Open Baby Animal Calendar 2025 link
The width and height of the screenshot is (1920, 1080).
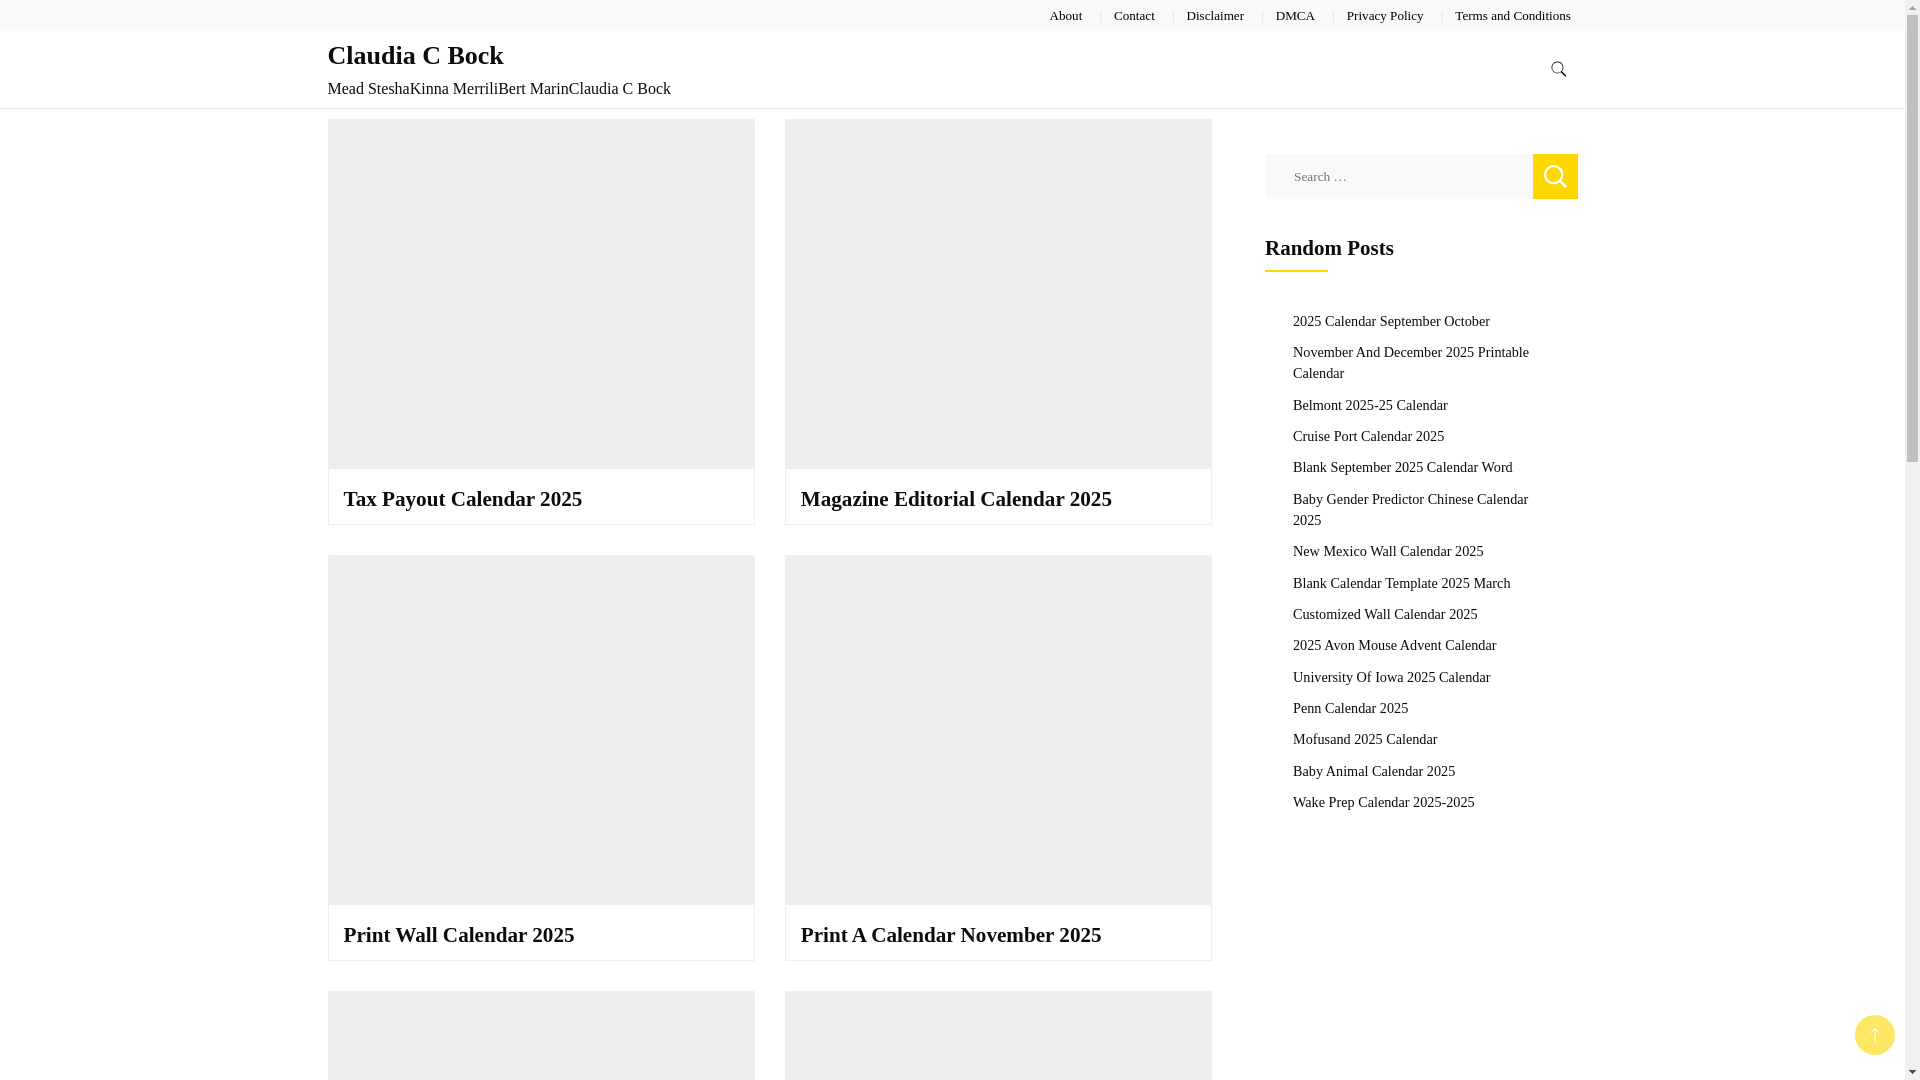pos(1374,771)
